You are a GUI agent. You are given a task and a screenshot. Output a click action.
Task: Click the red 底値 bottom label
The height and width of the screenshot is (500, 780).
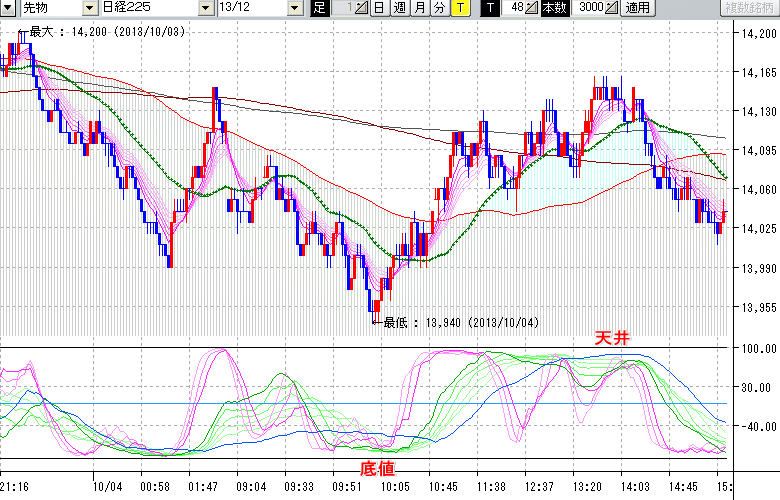(377, 468)
